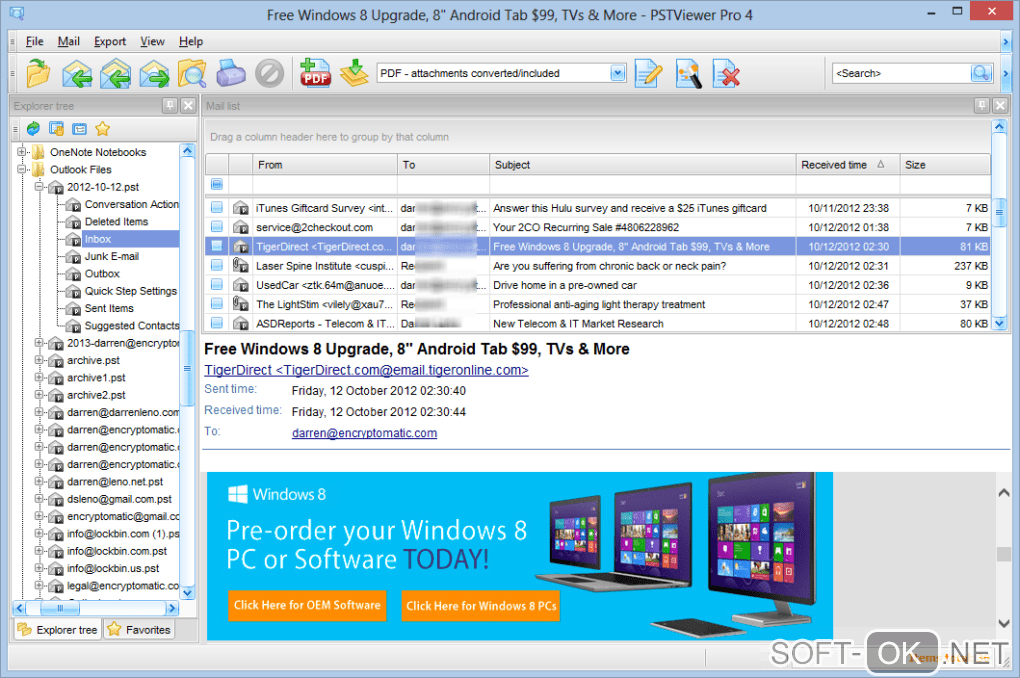The height and width of the screenshot is (678, 1020).
Task: Click the Print toolbar icon
Action: [231, 73]
